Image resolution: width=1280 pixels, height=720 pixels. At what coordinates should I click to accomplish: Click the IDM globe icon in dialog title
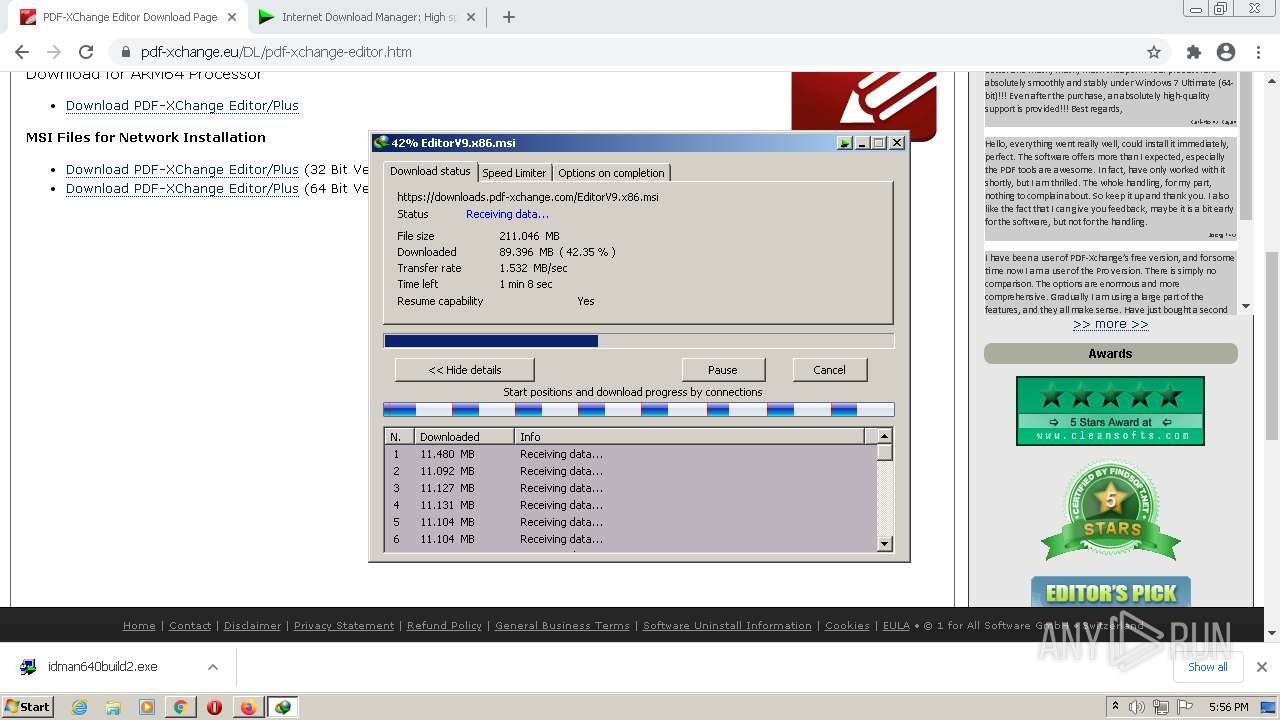[x=380, y=143]
